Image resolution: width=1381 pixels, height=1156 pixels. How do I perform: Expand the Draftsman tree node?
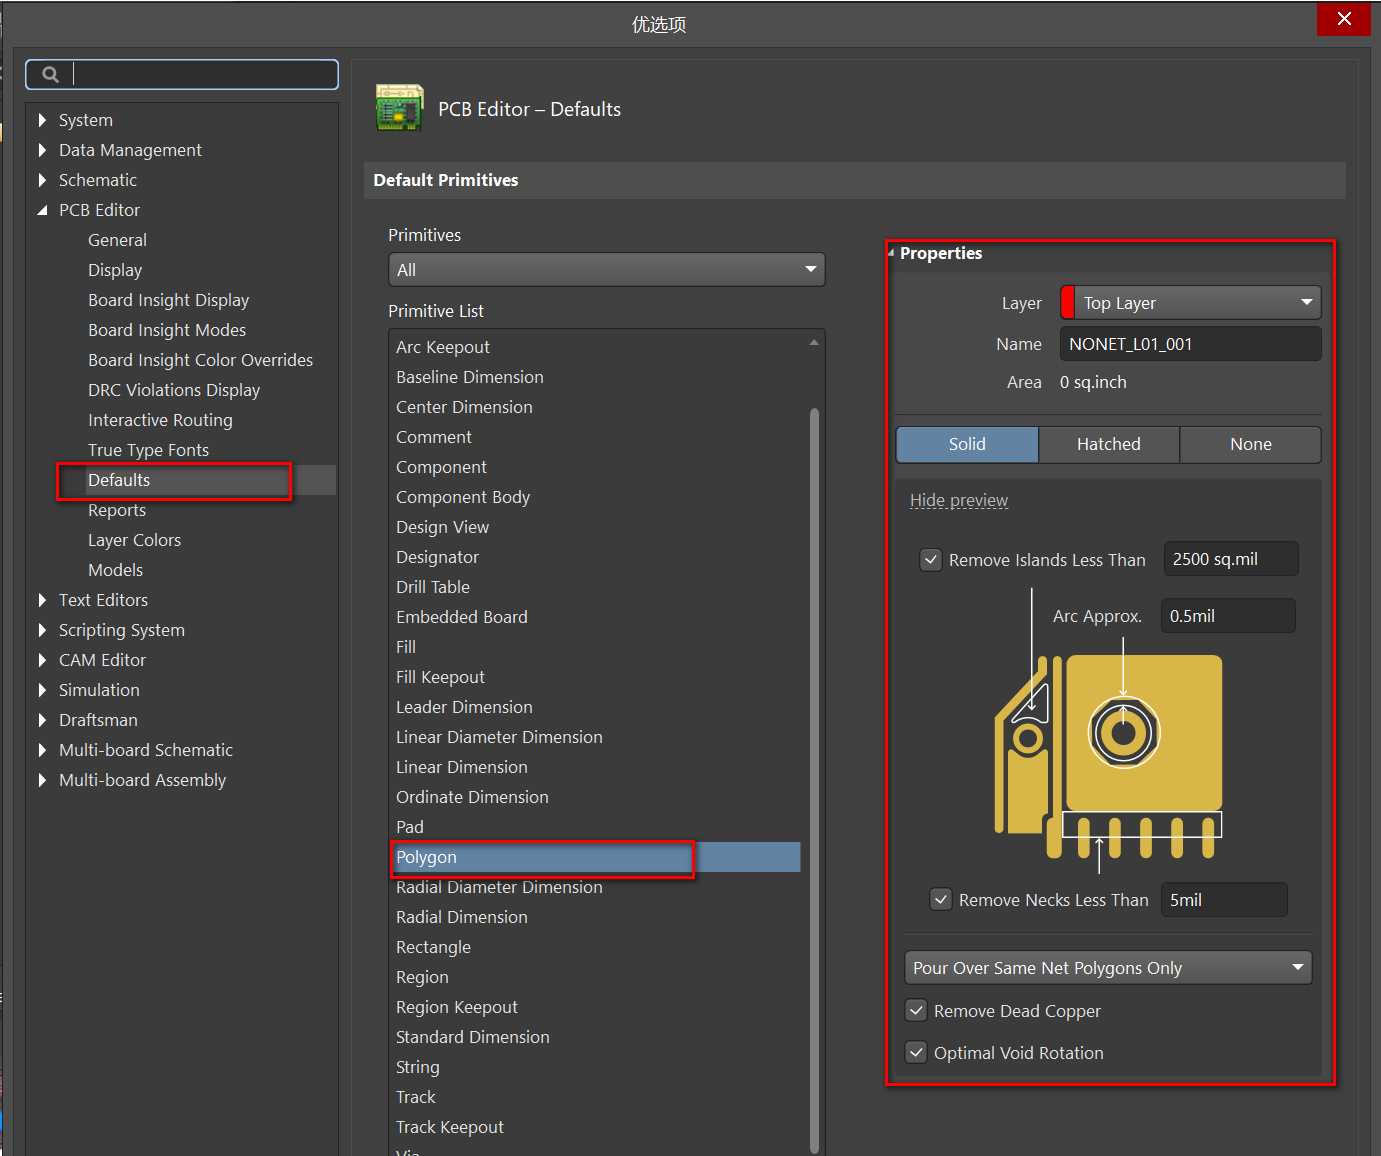[x=42, y=720]
